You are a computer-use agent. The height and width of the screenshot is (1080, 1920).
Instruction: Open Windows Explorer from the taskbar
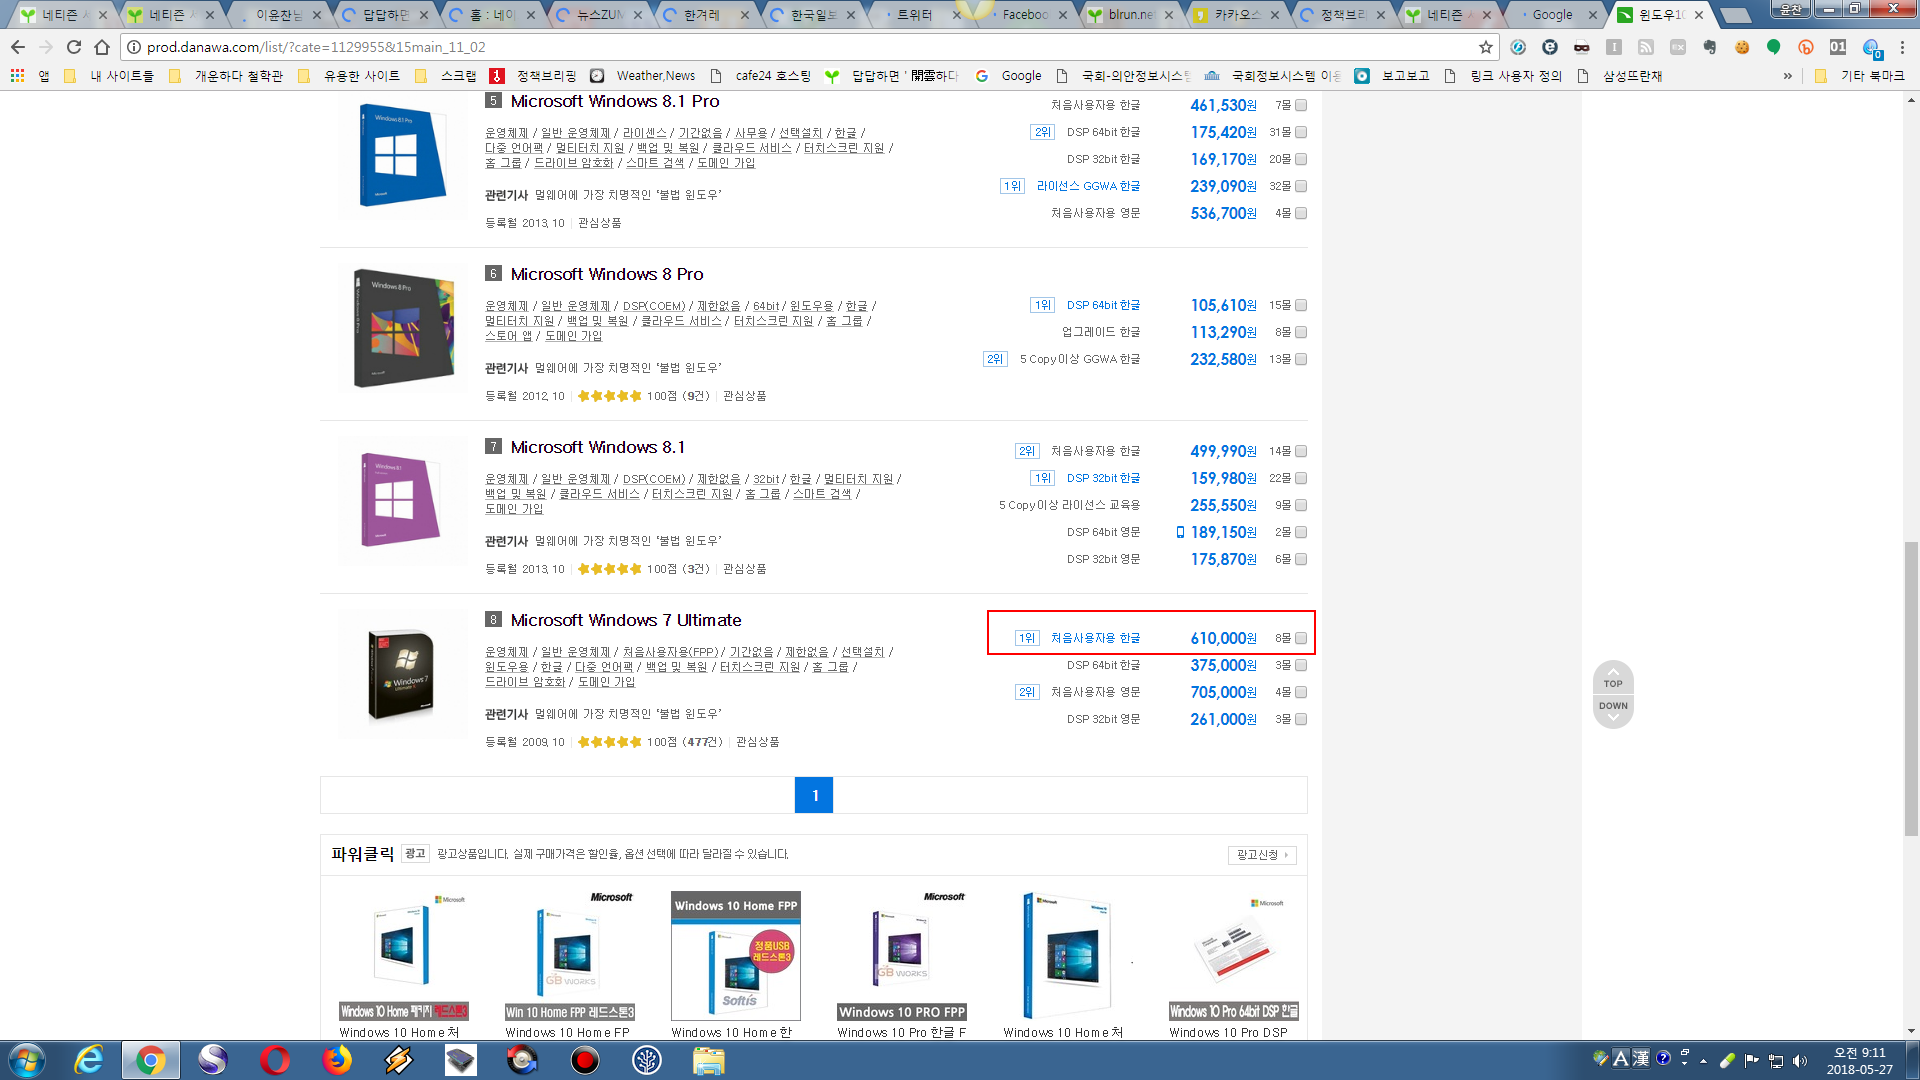[708, 1060]
